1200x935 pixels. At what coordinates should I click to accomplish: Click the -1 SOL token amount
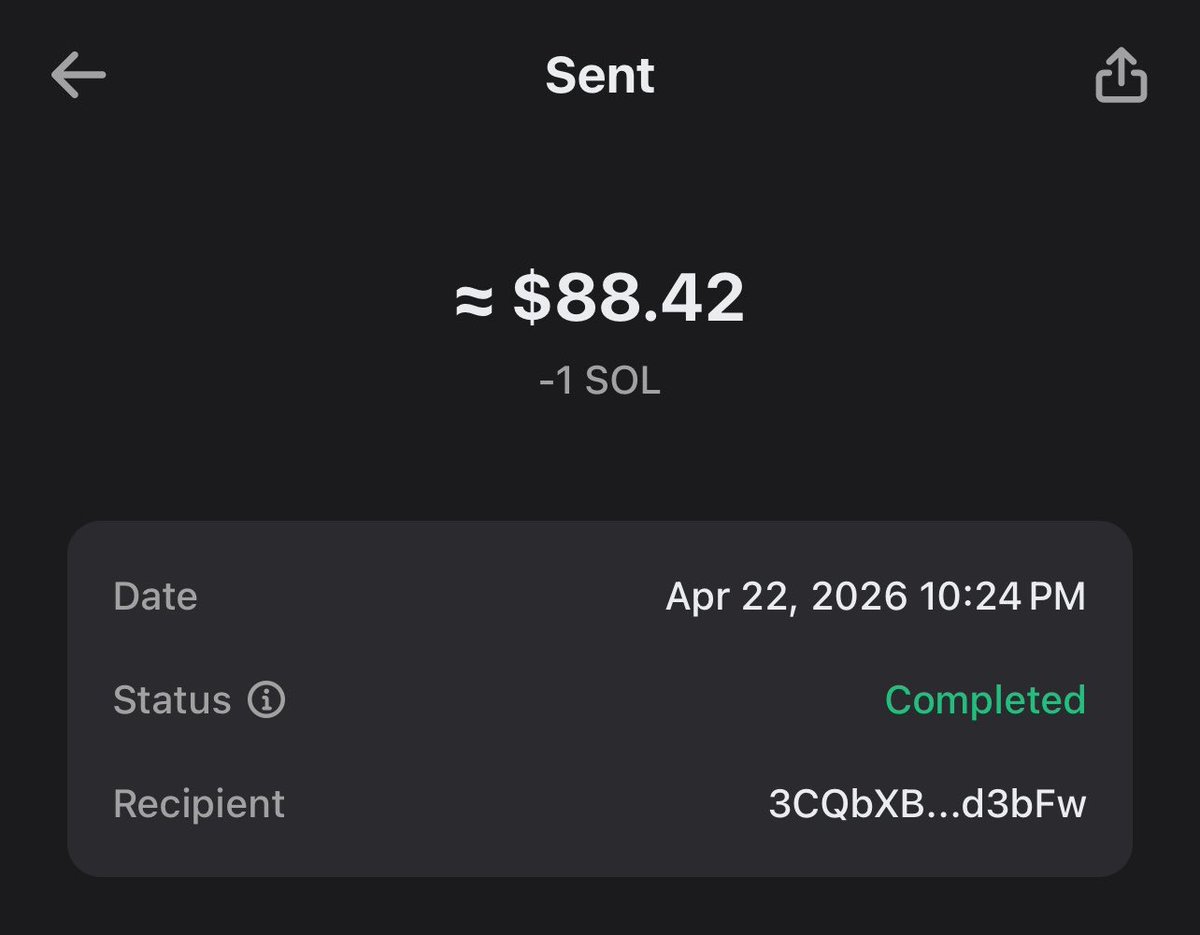[x=600, y=382]
